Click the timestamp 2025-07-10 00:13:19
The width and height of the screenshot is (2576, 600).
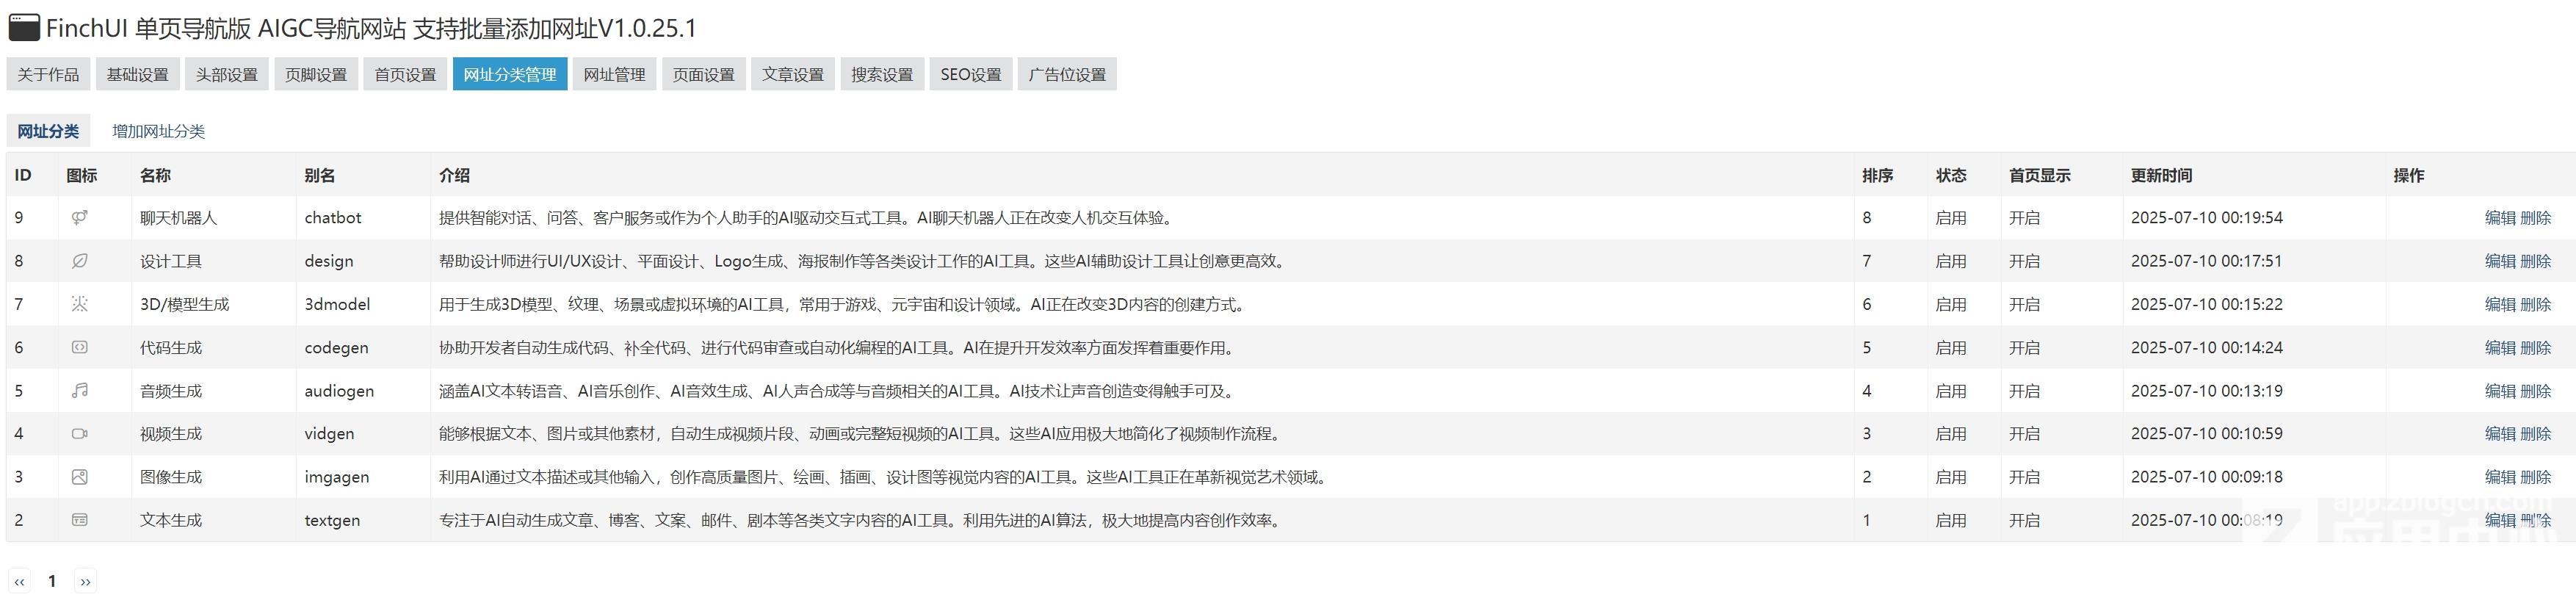2206,390
